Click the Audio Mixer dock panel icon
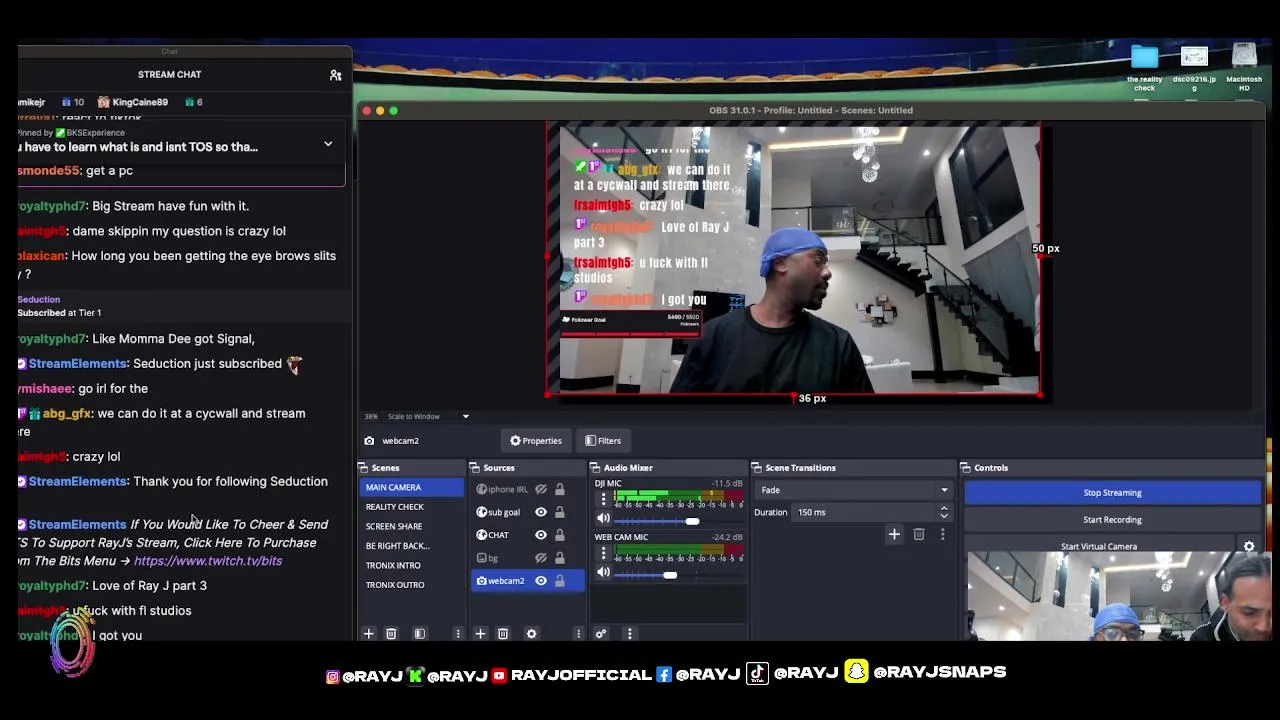Image resolution: width=1280 pixels, height=720 pixels. tap(595, 468)
